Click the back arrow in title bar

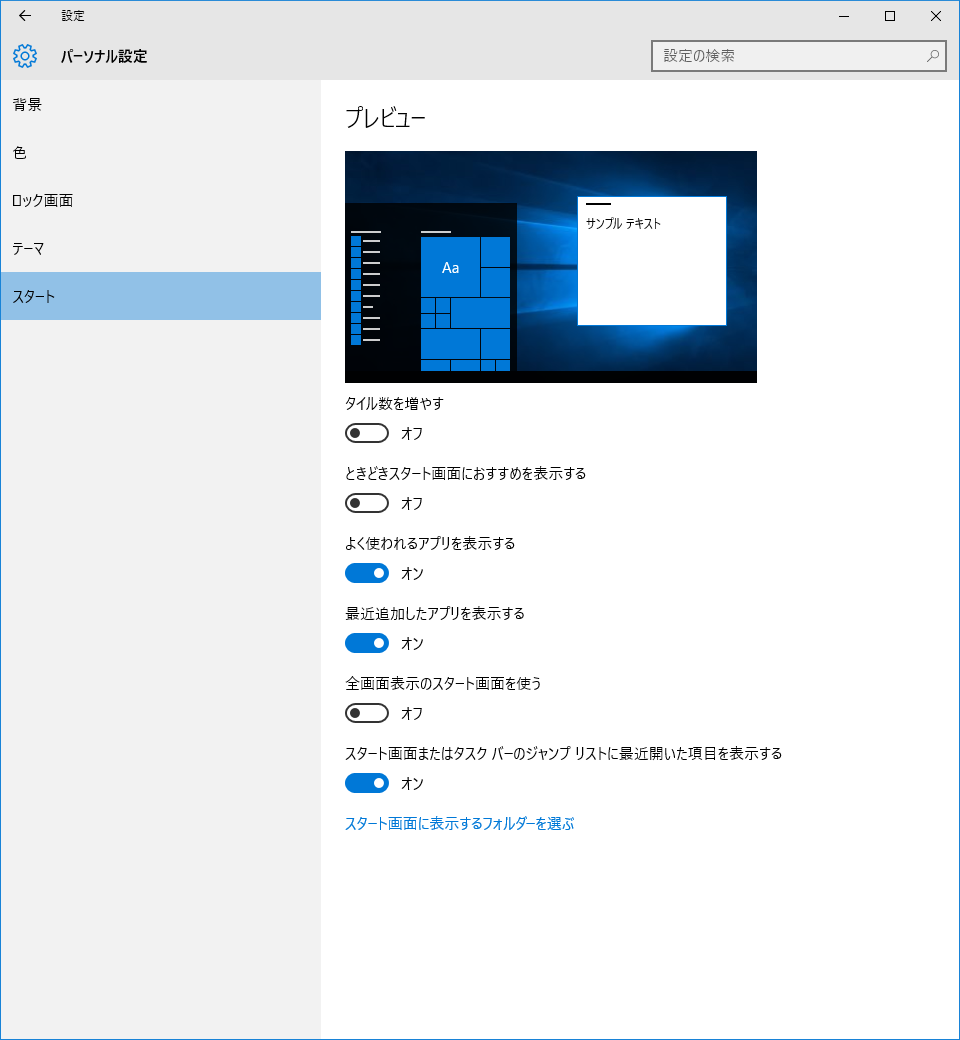coord(25,16)
